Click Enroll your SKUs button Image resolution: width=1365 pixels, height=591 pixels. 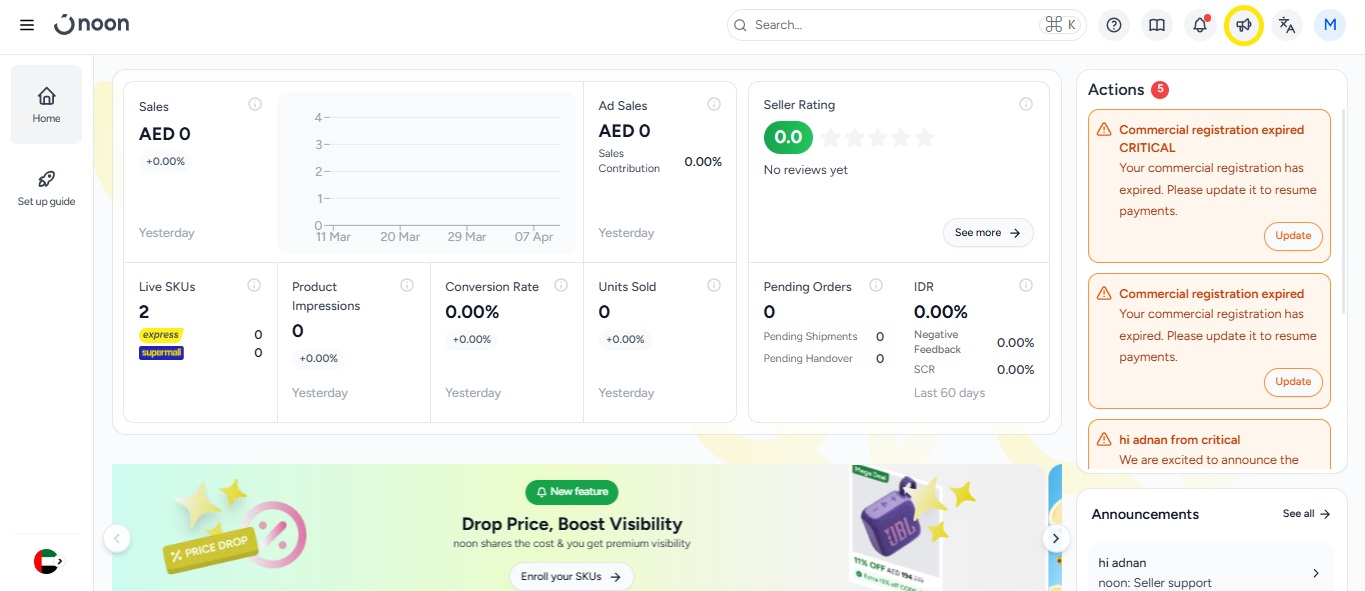(571, 577)
